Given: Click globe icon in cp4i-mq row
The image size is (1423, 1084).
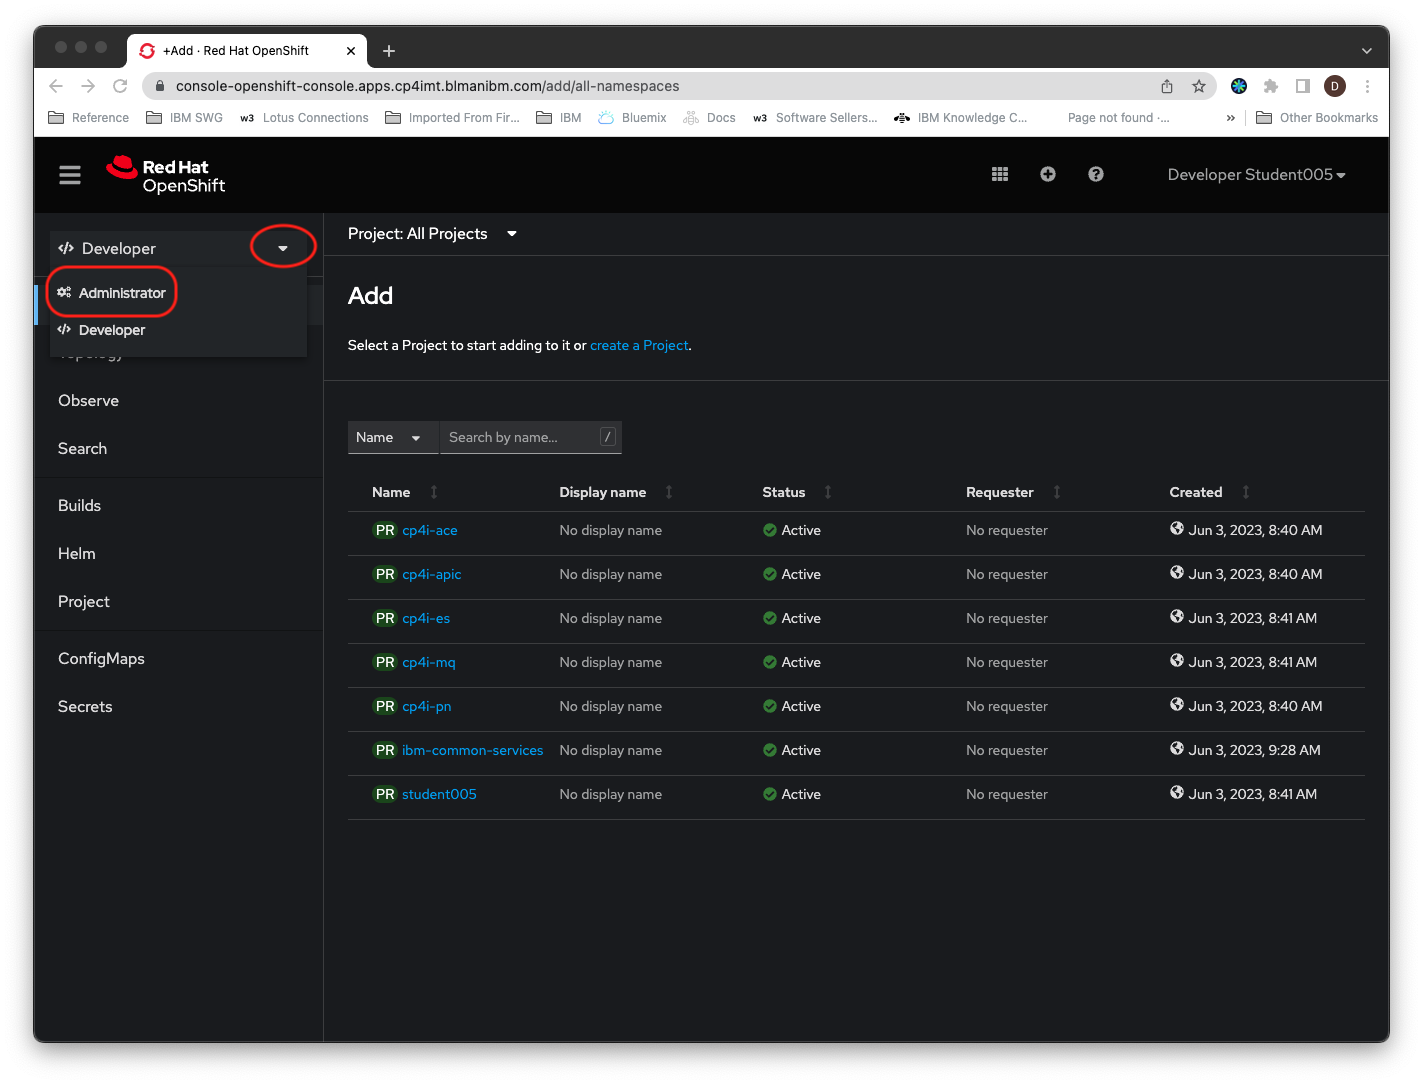Looking at the screenshot, I should (1177, 661).
